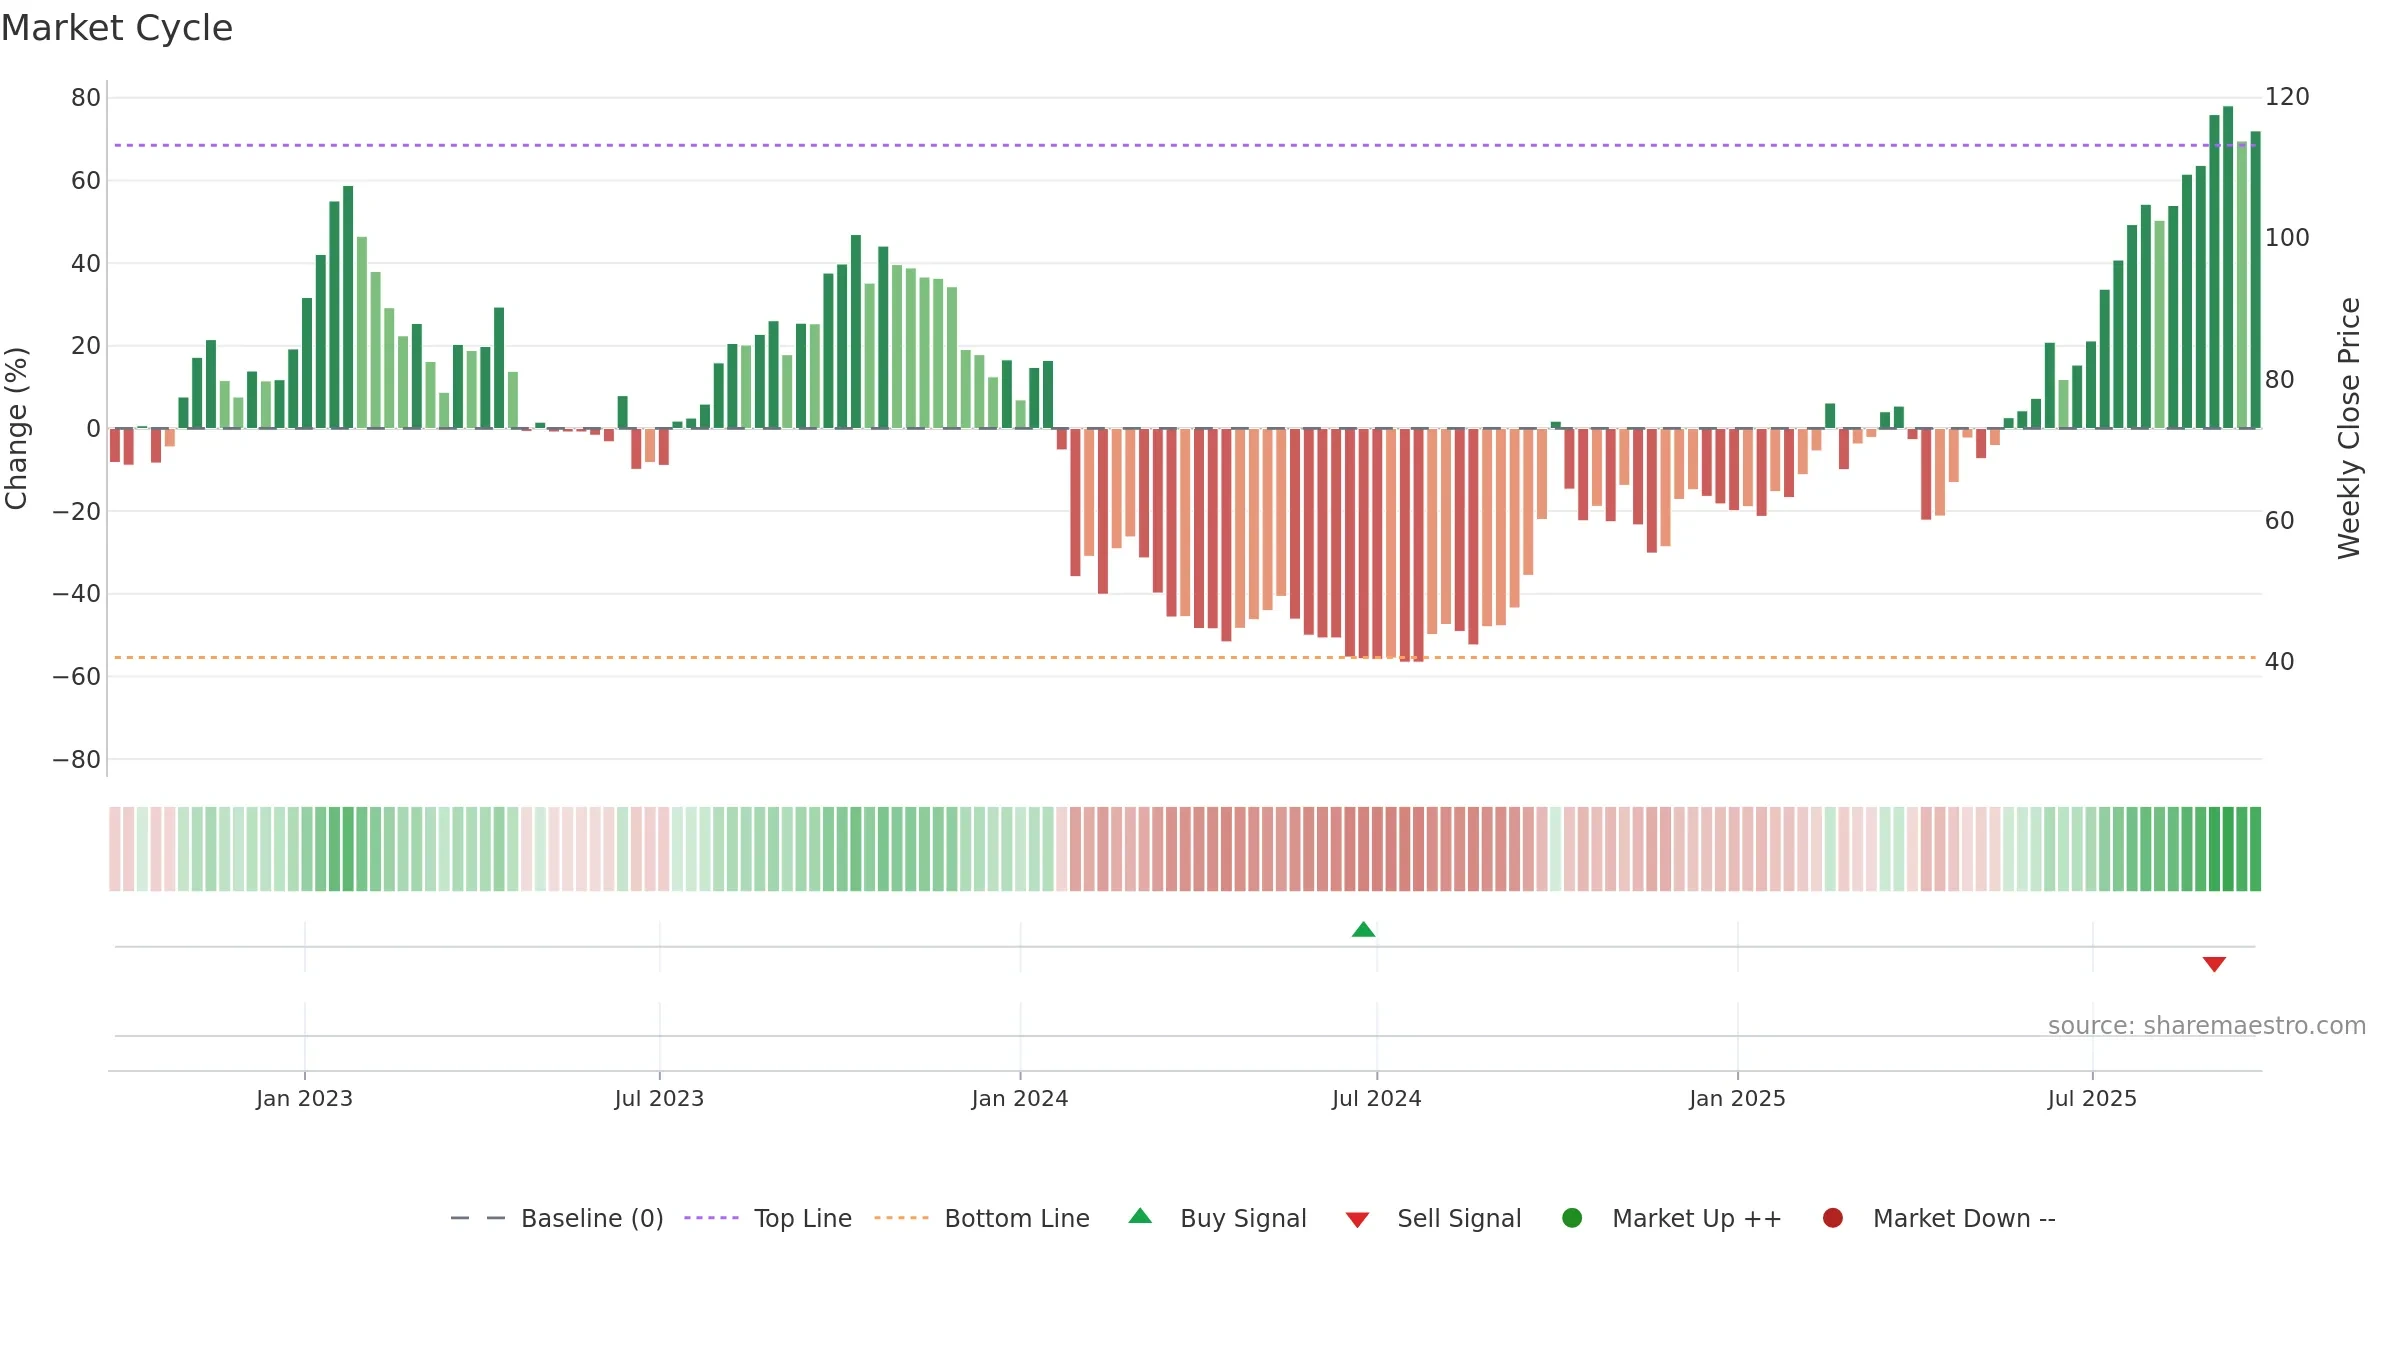
Task: Toggle the Baseline (0) legend entry
Action: (x=557, y=1218)
